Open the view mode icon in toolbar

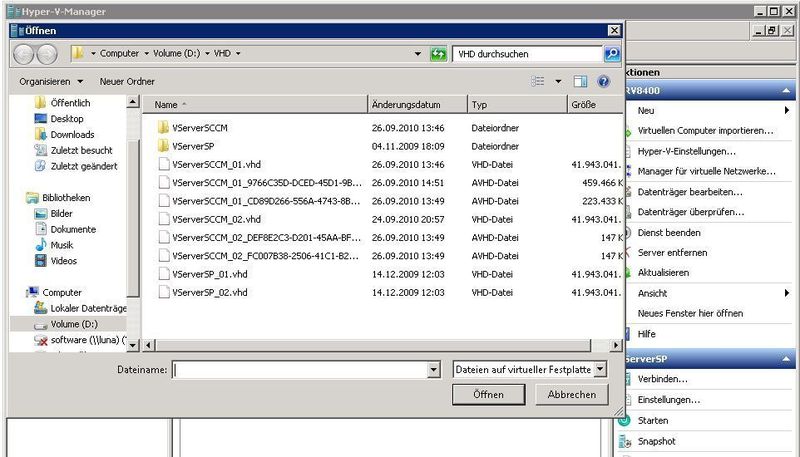538,81
